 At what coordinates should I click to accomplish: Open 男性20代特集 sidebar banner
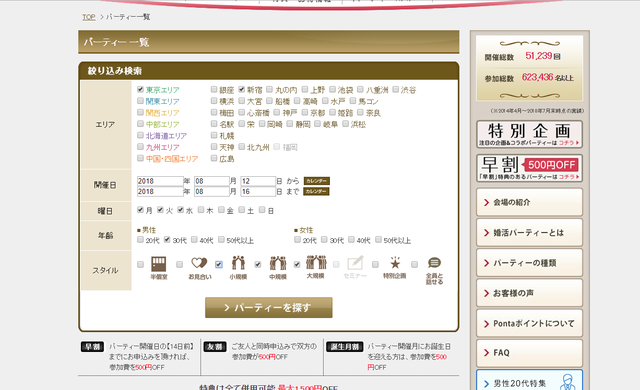[x=529, y=380]
